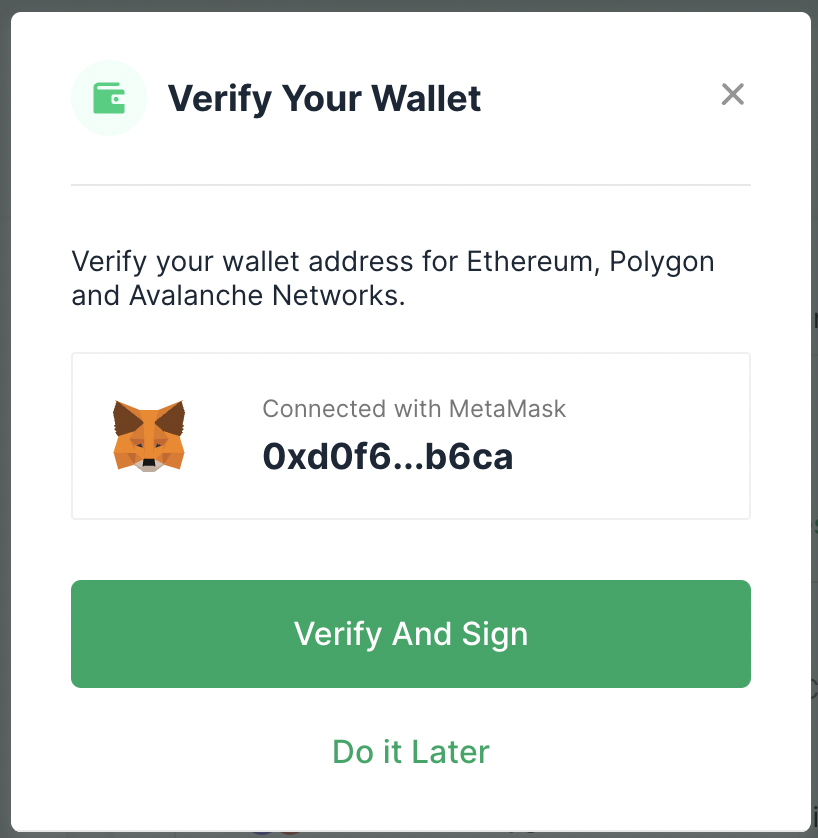The height and width of the screenshot is (838, 818).
Task: Click the divider line below the header
Action: click(411, 185)
